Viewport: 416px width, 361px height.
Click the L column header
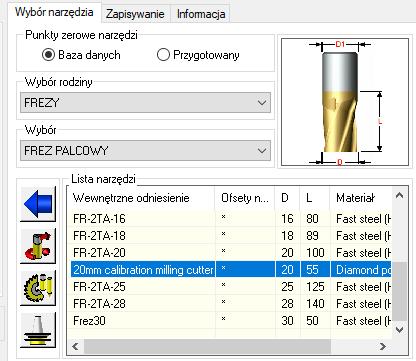[x=315, y=198]
